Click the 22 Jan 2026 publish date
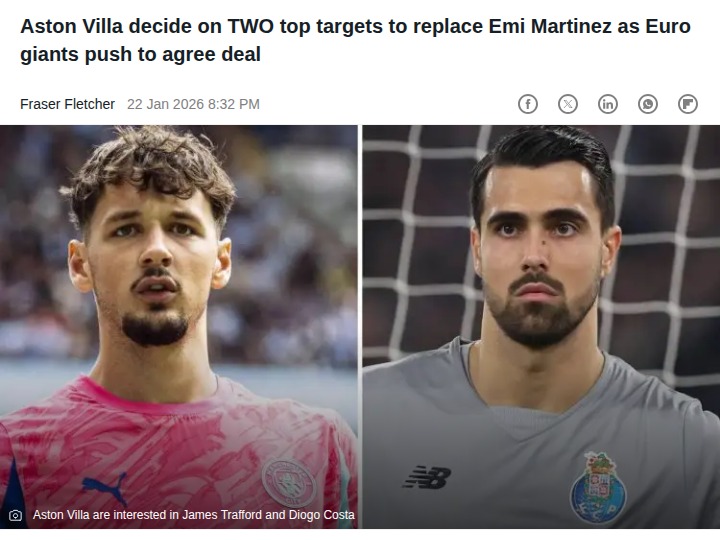Viewport: 720px width, 540px height. pyautogui.click(x=193, y=104)
